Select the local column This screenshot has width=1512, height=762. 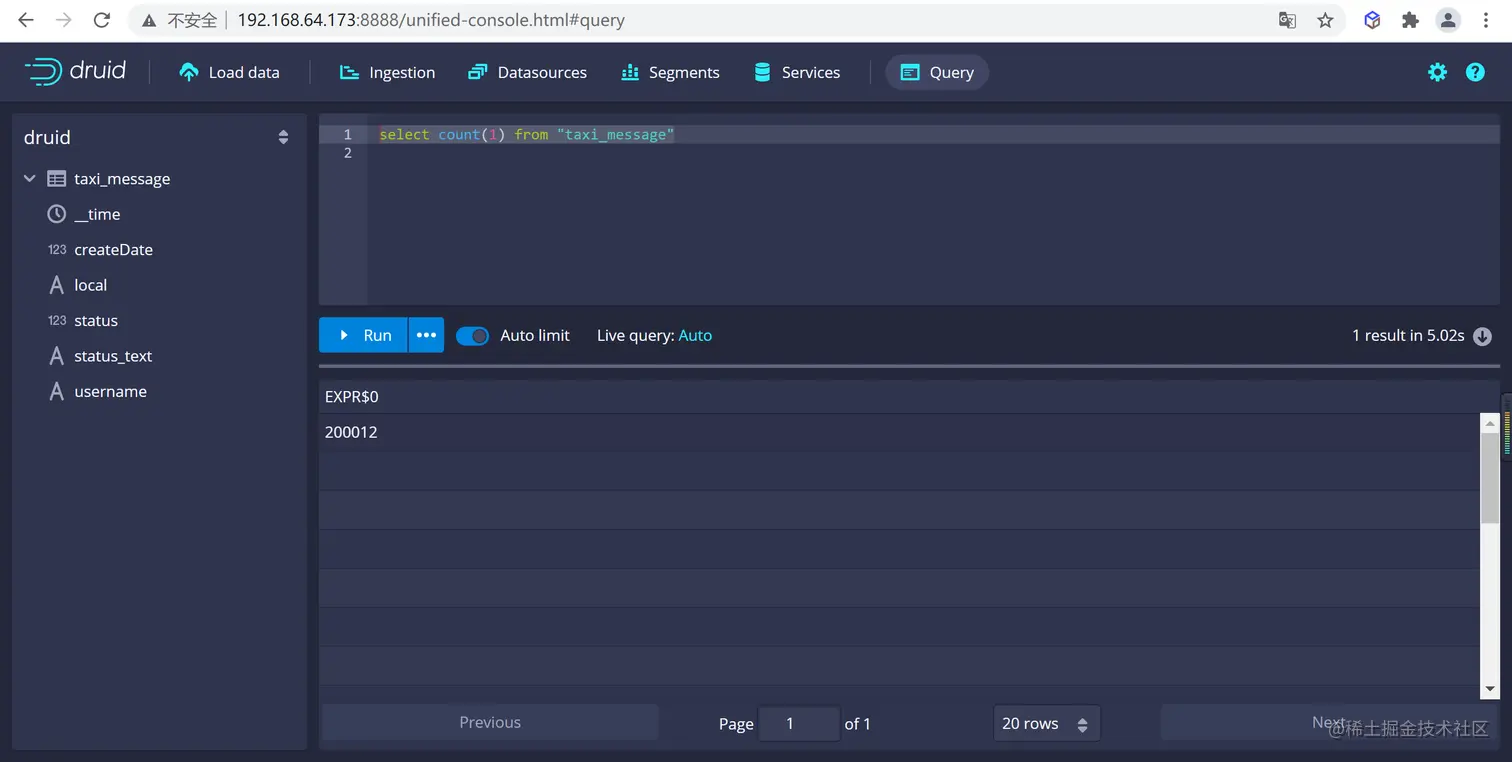(90, 285)
